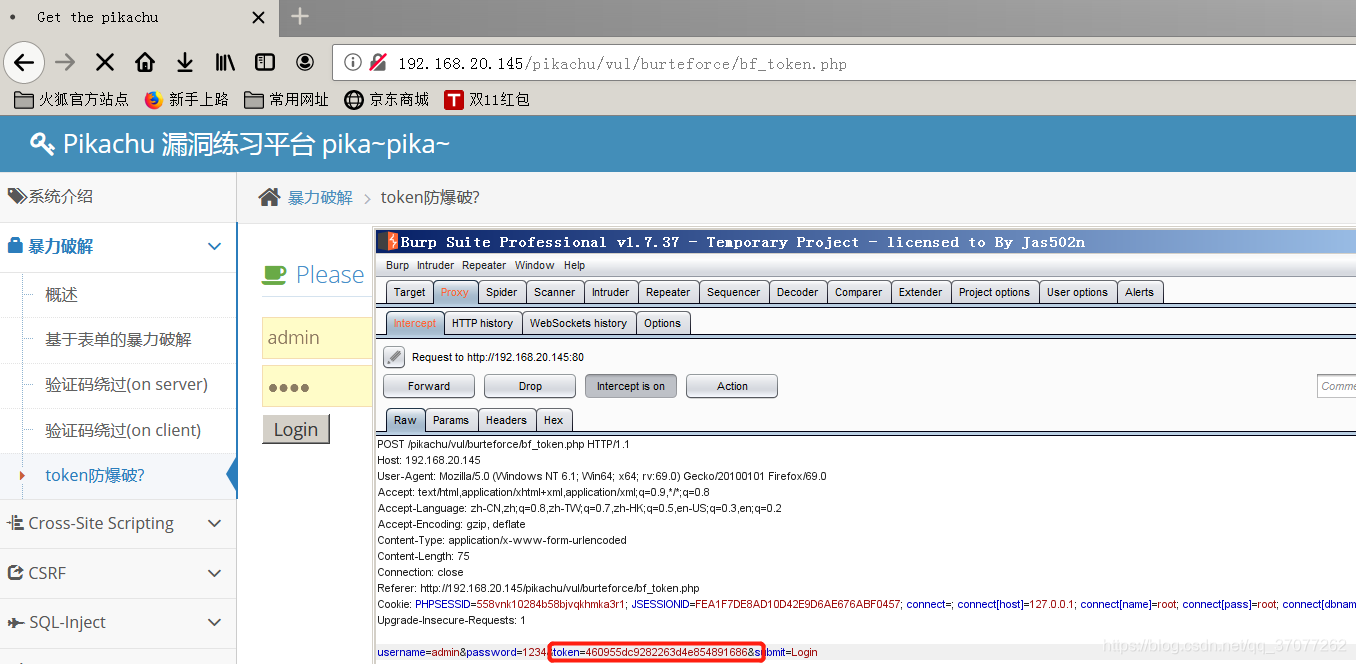This screenshot has width=1356, height=664.
Task: Click the home icon in the breadcrumb
Action: (x=269, y=197)
